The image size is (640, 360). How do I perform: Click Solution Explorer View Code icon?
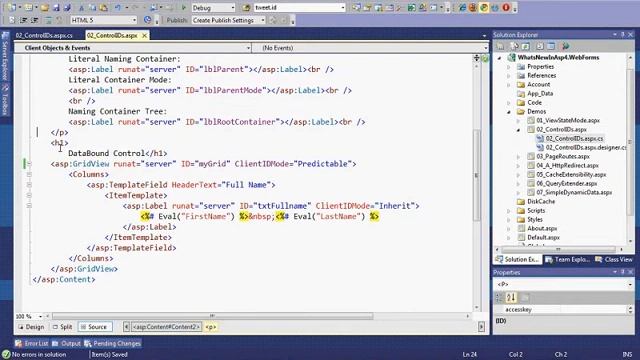click(540, 46)
